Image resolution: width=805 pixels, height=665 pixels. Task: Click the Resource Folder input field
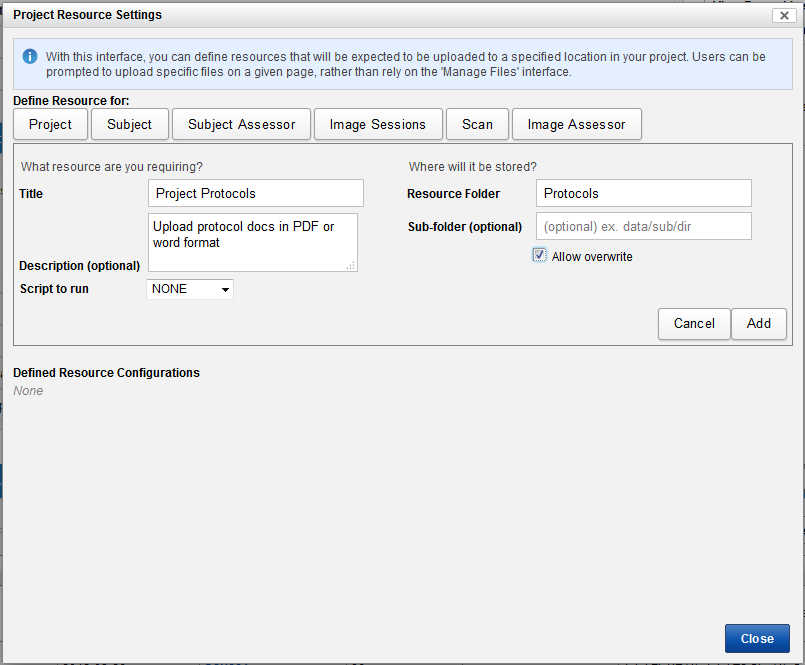[644, 193]
